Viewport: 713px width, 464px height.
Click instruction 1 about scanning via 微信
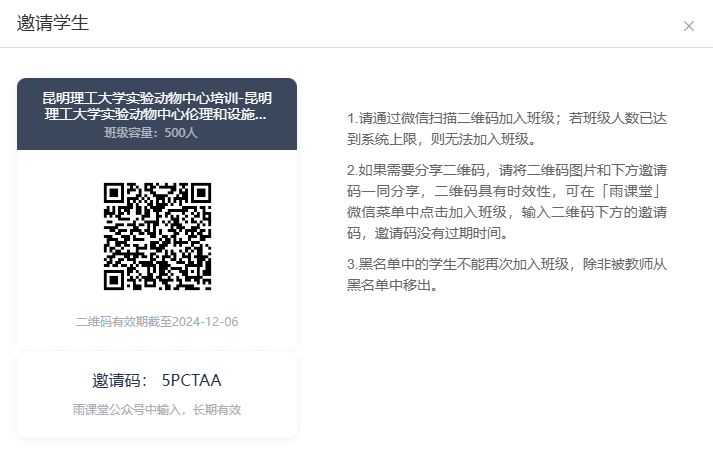point(507,129)
